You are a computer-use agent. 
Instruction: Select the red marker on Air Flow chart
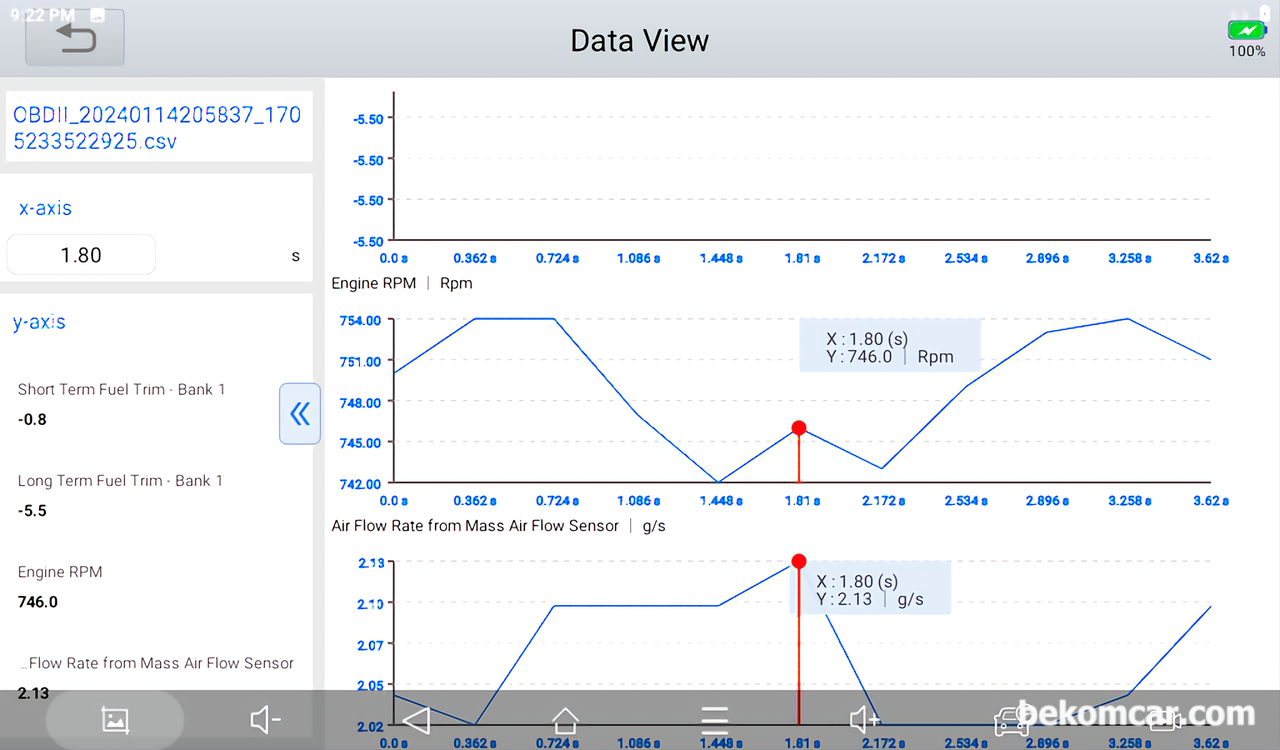[x=799, y=562]
